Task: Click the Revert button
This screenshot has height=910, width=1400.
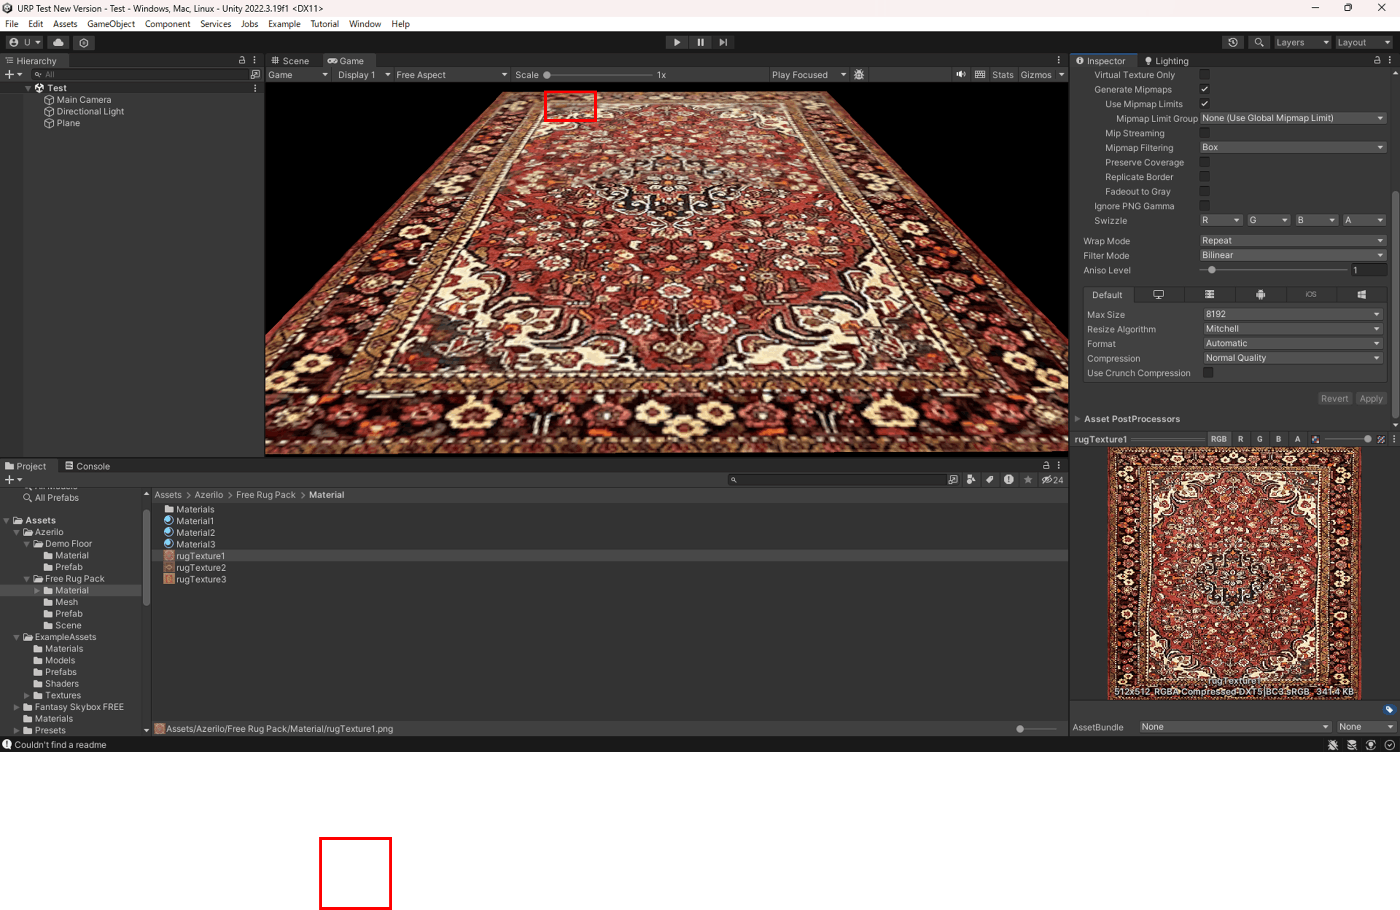Action: (x=1334, y=399)
